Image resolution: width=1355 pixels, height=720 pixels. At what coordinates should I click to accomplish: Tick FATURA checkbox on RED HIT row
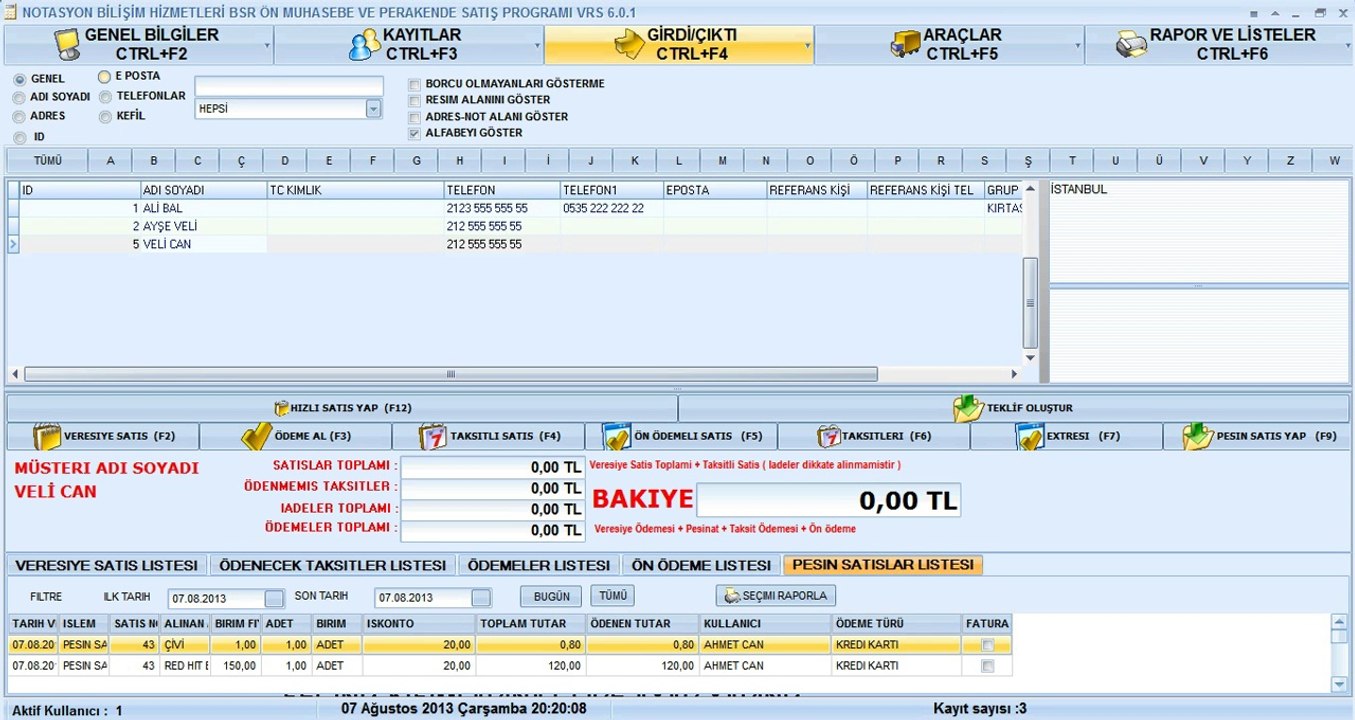click(988, 666)
